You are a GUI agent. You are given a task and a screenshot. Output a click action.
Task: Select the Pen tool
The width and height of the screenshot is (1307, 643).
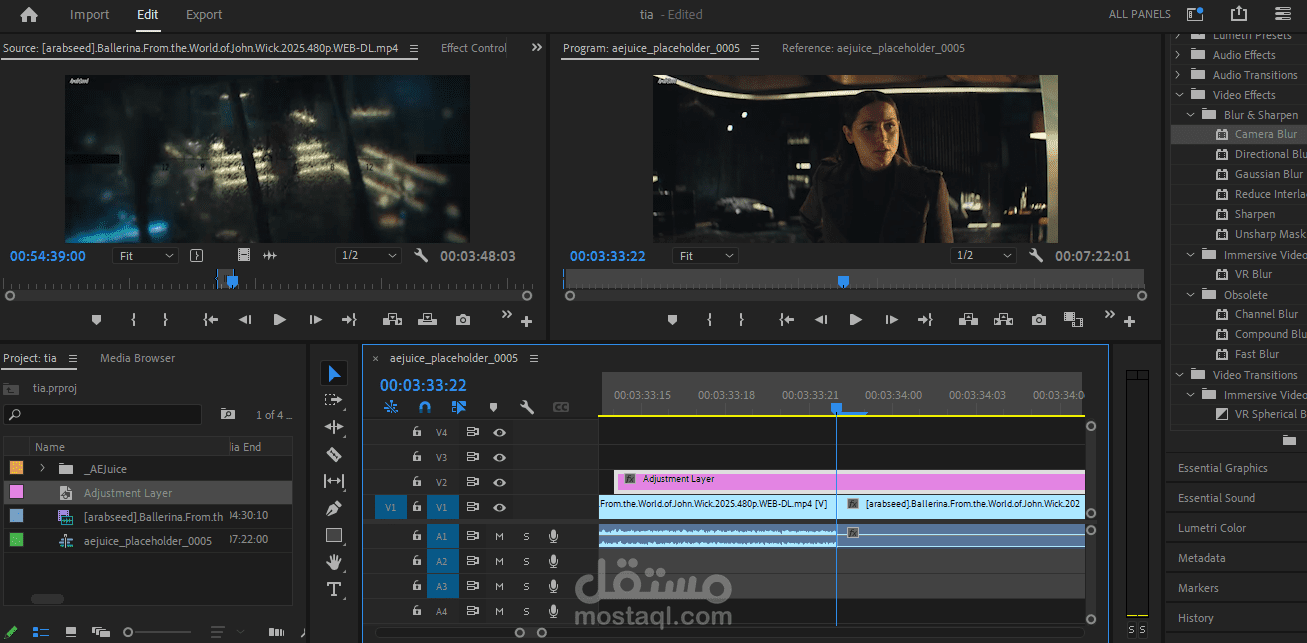pyautogui.click(x=334, y=508)
